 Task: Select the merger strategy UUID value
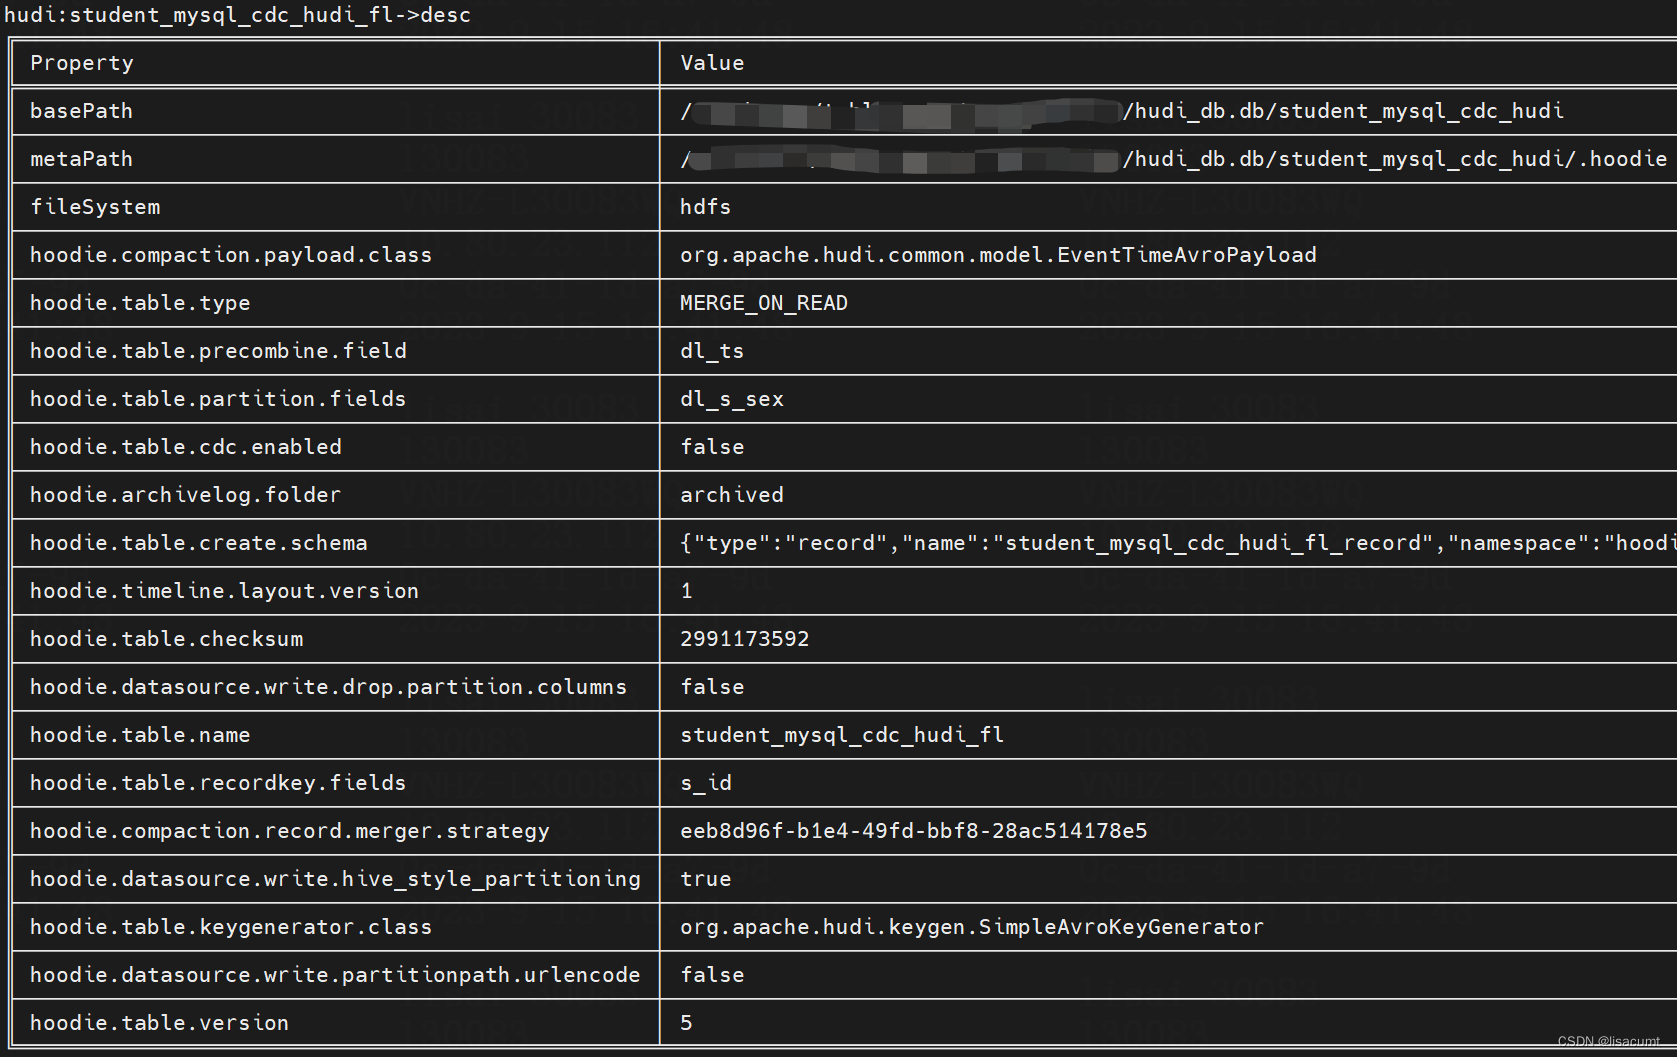click(x=914, y=831)
